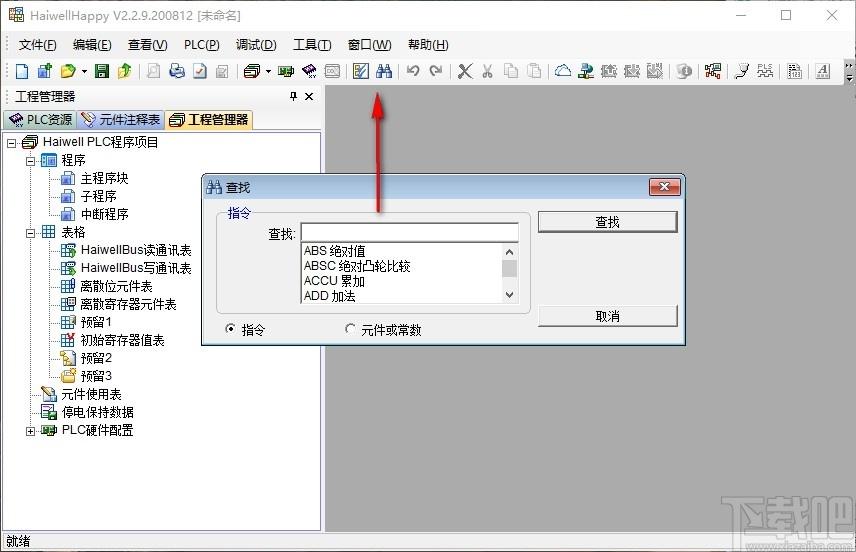
Task: Select HaiwellBus读通讯表 tree item
Action: 136,251
